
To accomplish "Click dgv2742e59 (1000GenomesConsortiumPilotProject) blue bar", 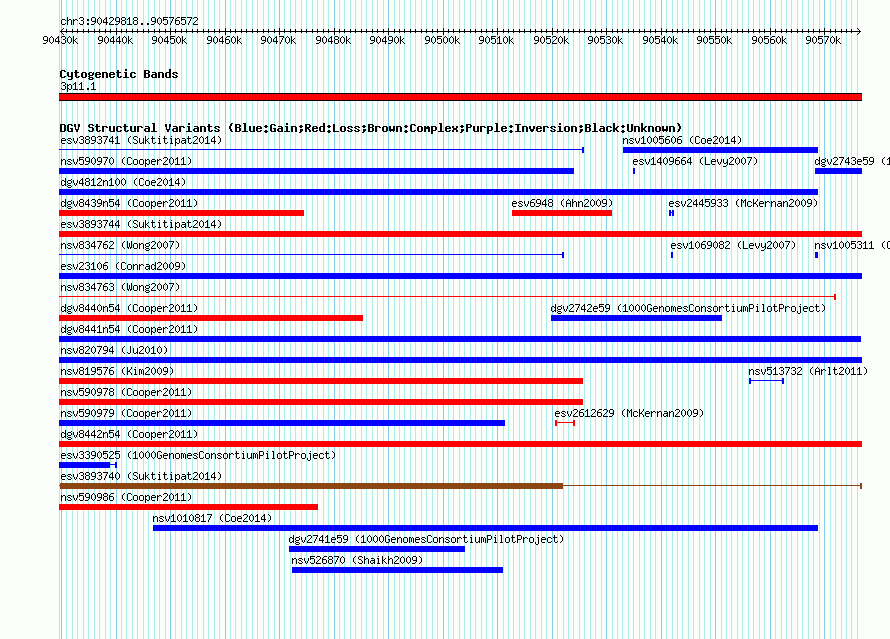I will pos(636,318).
